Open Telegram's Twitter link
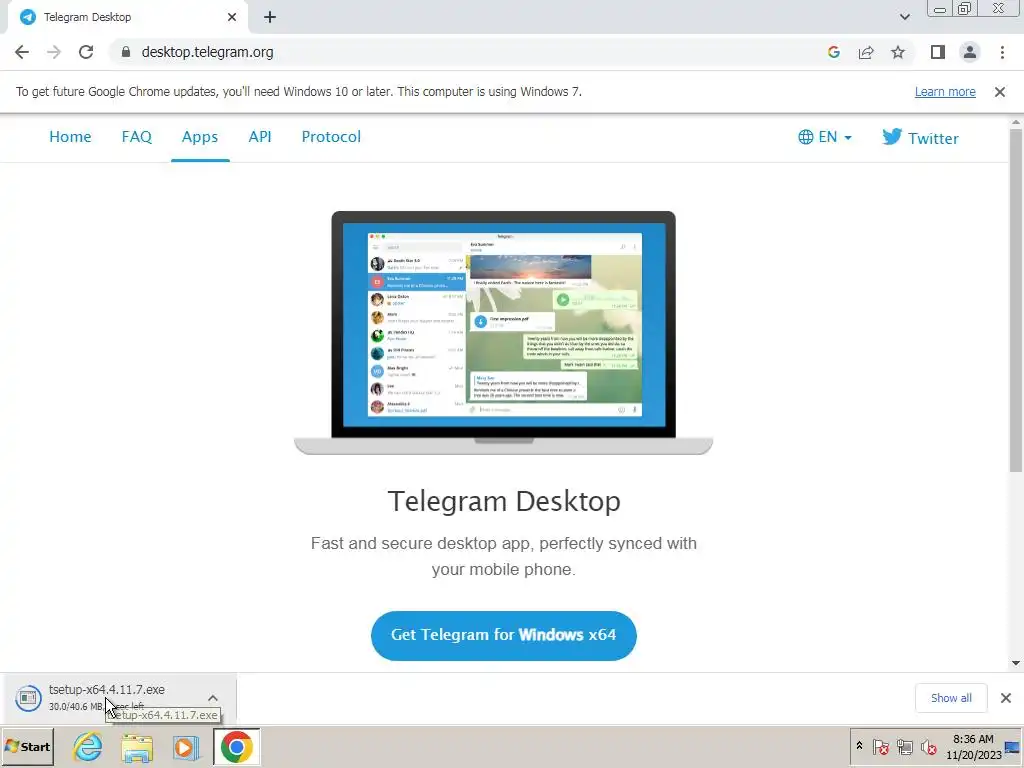 (920, 138)
